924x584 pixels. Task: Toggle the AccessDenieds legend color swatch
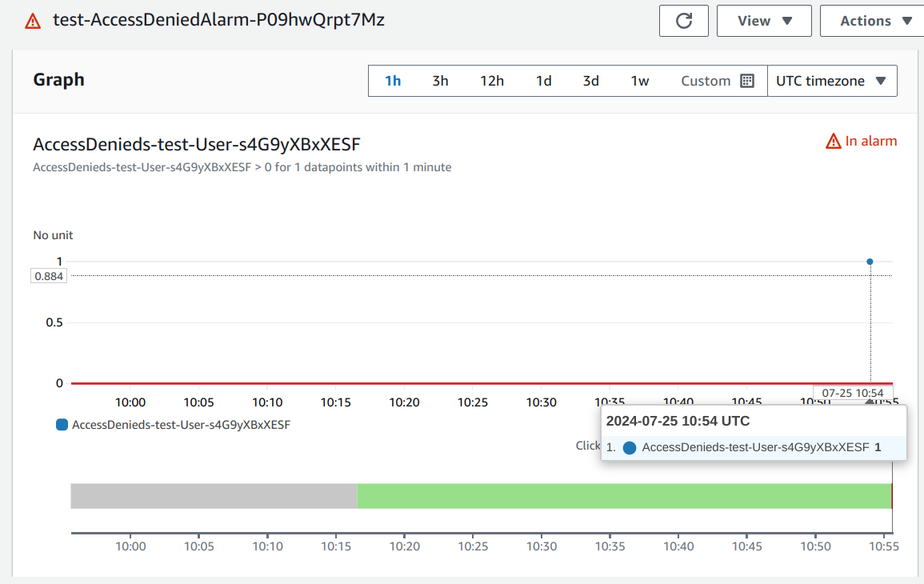pyautogui.click(x=62, y=425)
